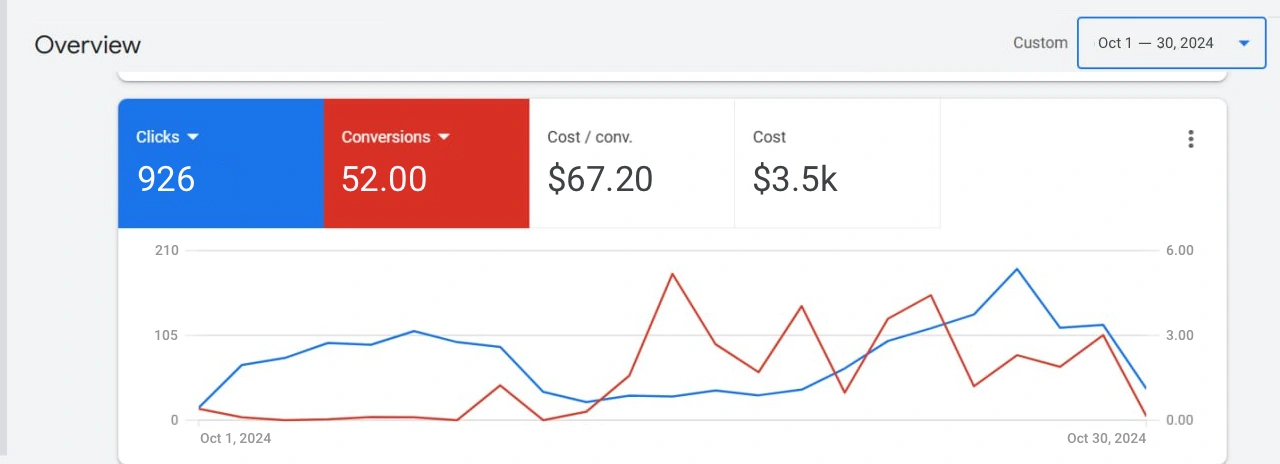Click the 6.00 right axis label
This screenshot has height=464, width=1280.
[x=1180, y=250]
